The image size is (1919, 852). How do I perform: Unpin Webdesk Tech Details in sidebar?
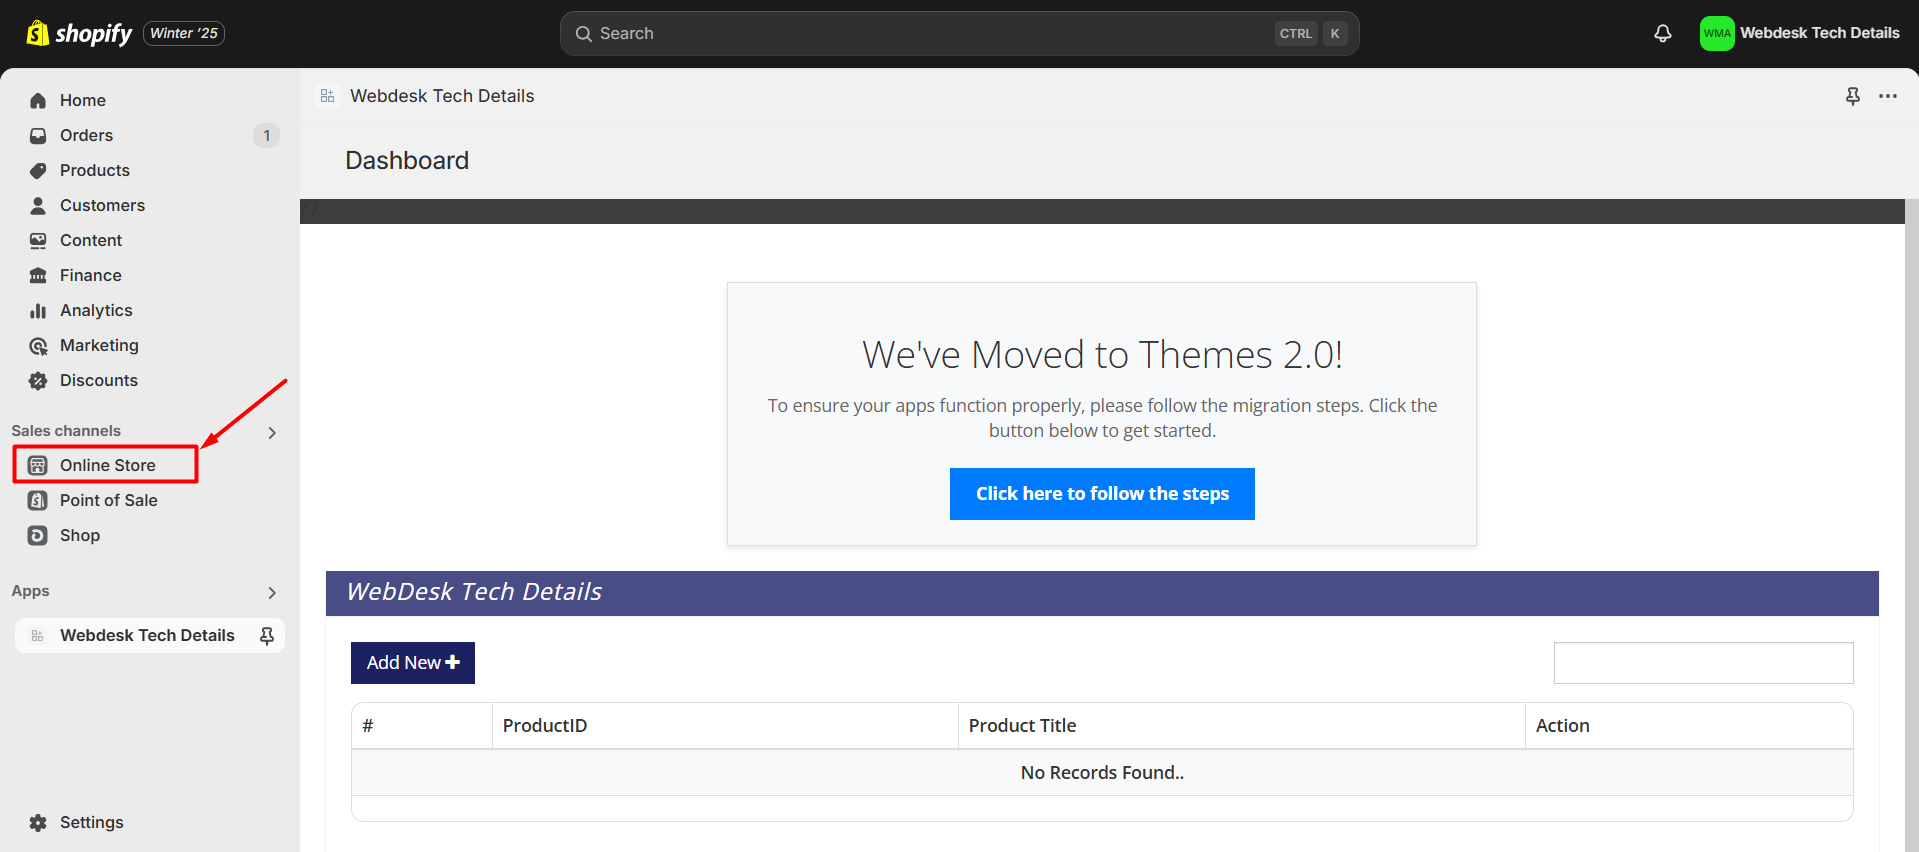(x=267, y=636)
